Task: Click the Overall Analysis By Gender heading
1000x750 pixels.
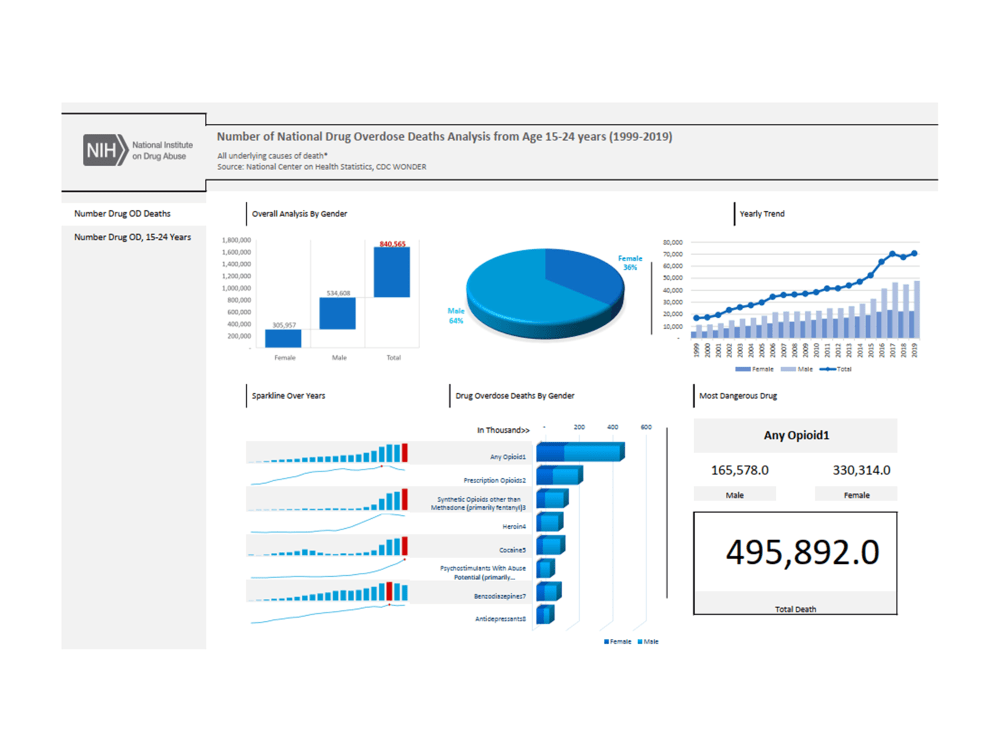Action: 299,214
